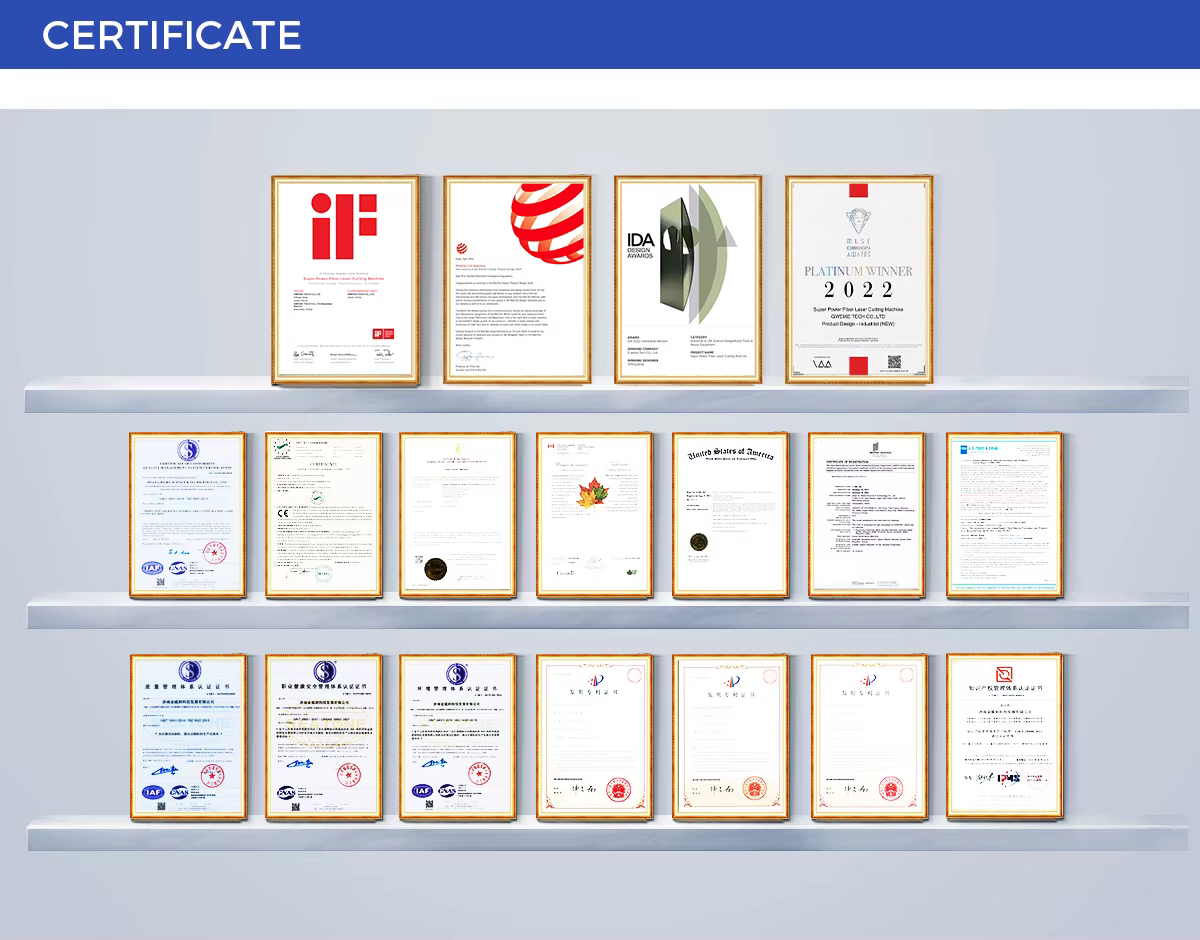
Task: Click the red iF logo
Action: click(x=345, y=226)
